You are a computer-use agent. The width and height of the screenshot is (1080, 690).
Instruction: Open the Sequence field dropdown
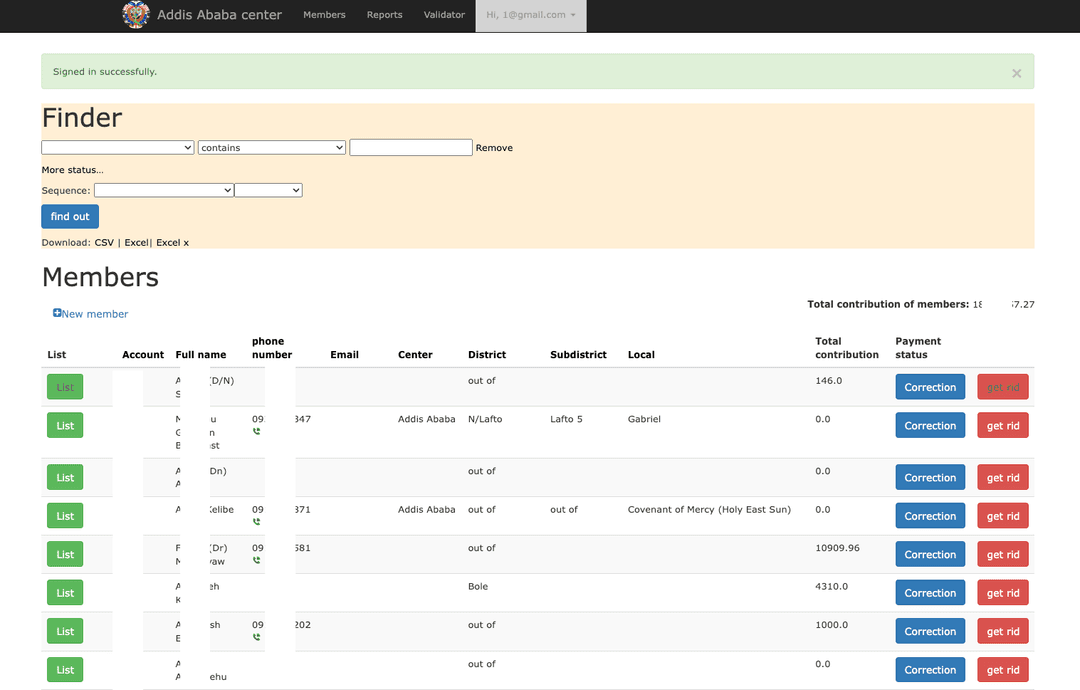(163, 190)
